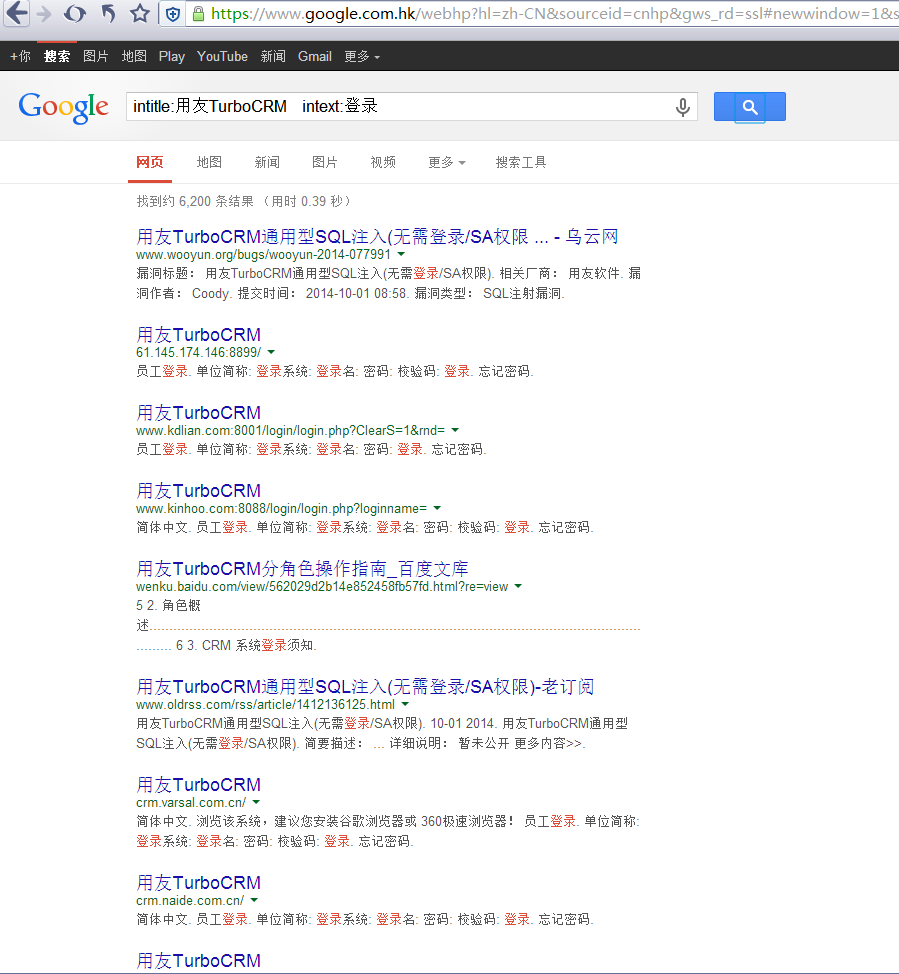Screen dimensions: 899x974
Task: Click snippet text 6 3. CRM 系统登录须知
Action: tap(246, 645)
